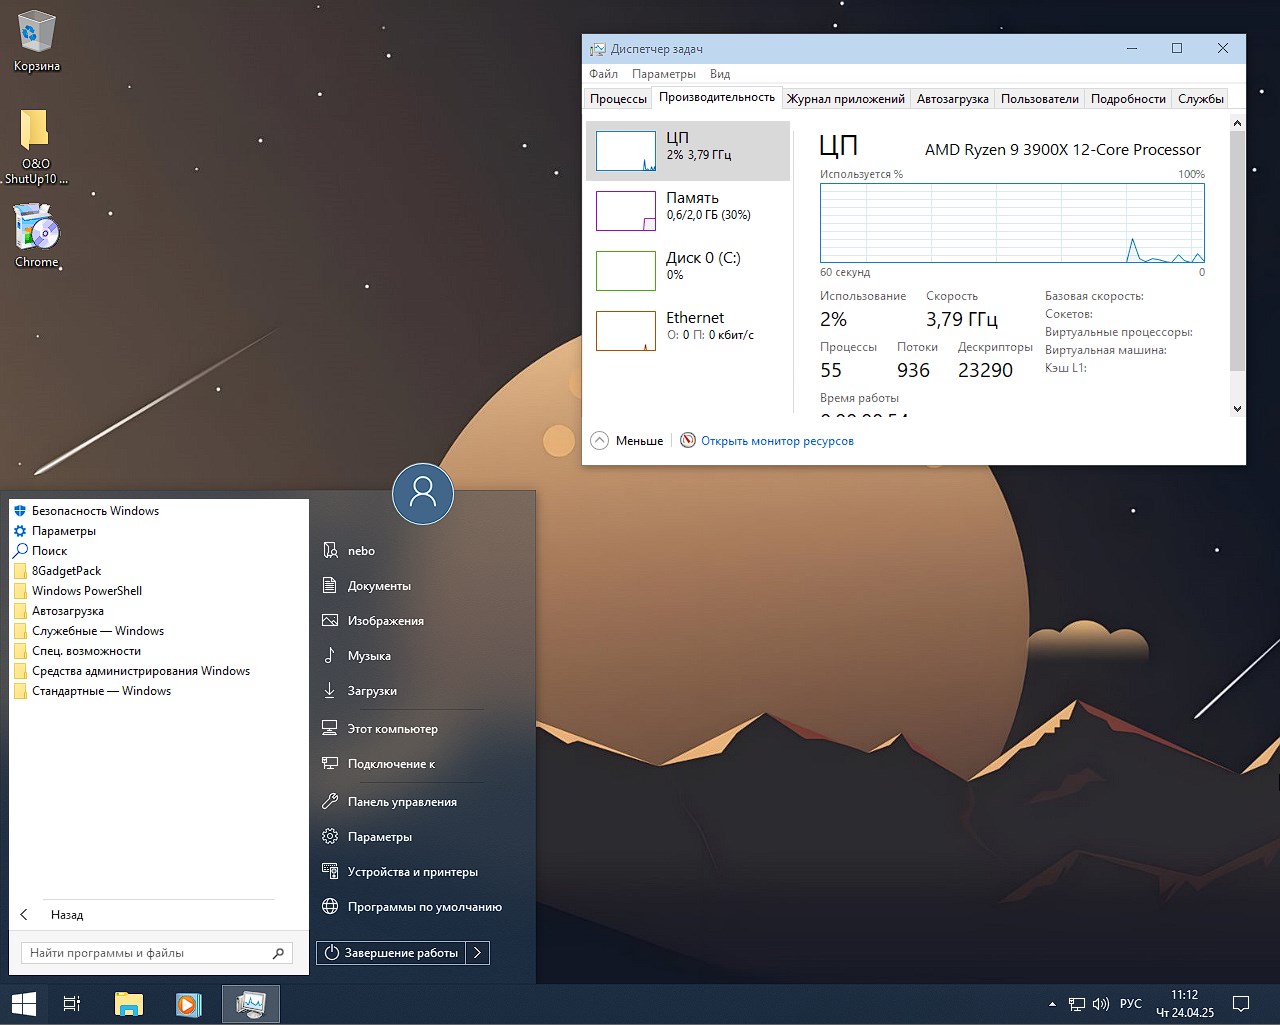Launch the Chrome desktop icon
Image resolution: width=1280 pixels, height=1025 pixels.
[37, 236]
